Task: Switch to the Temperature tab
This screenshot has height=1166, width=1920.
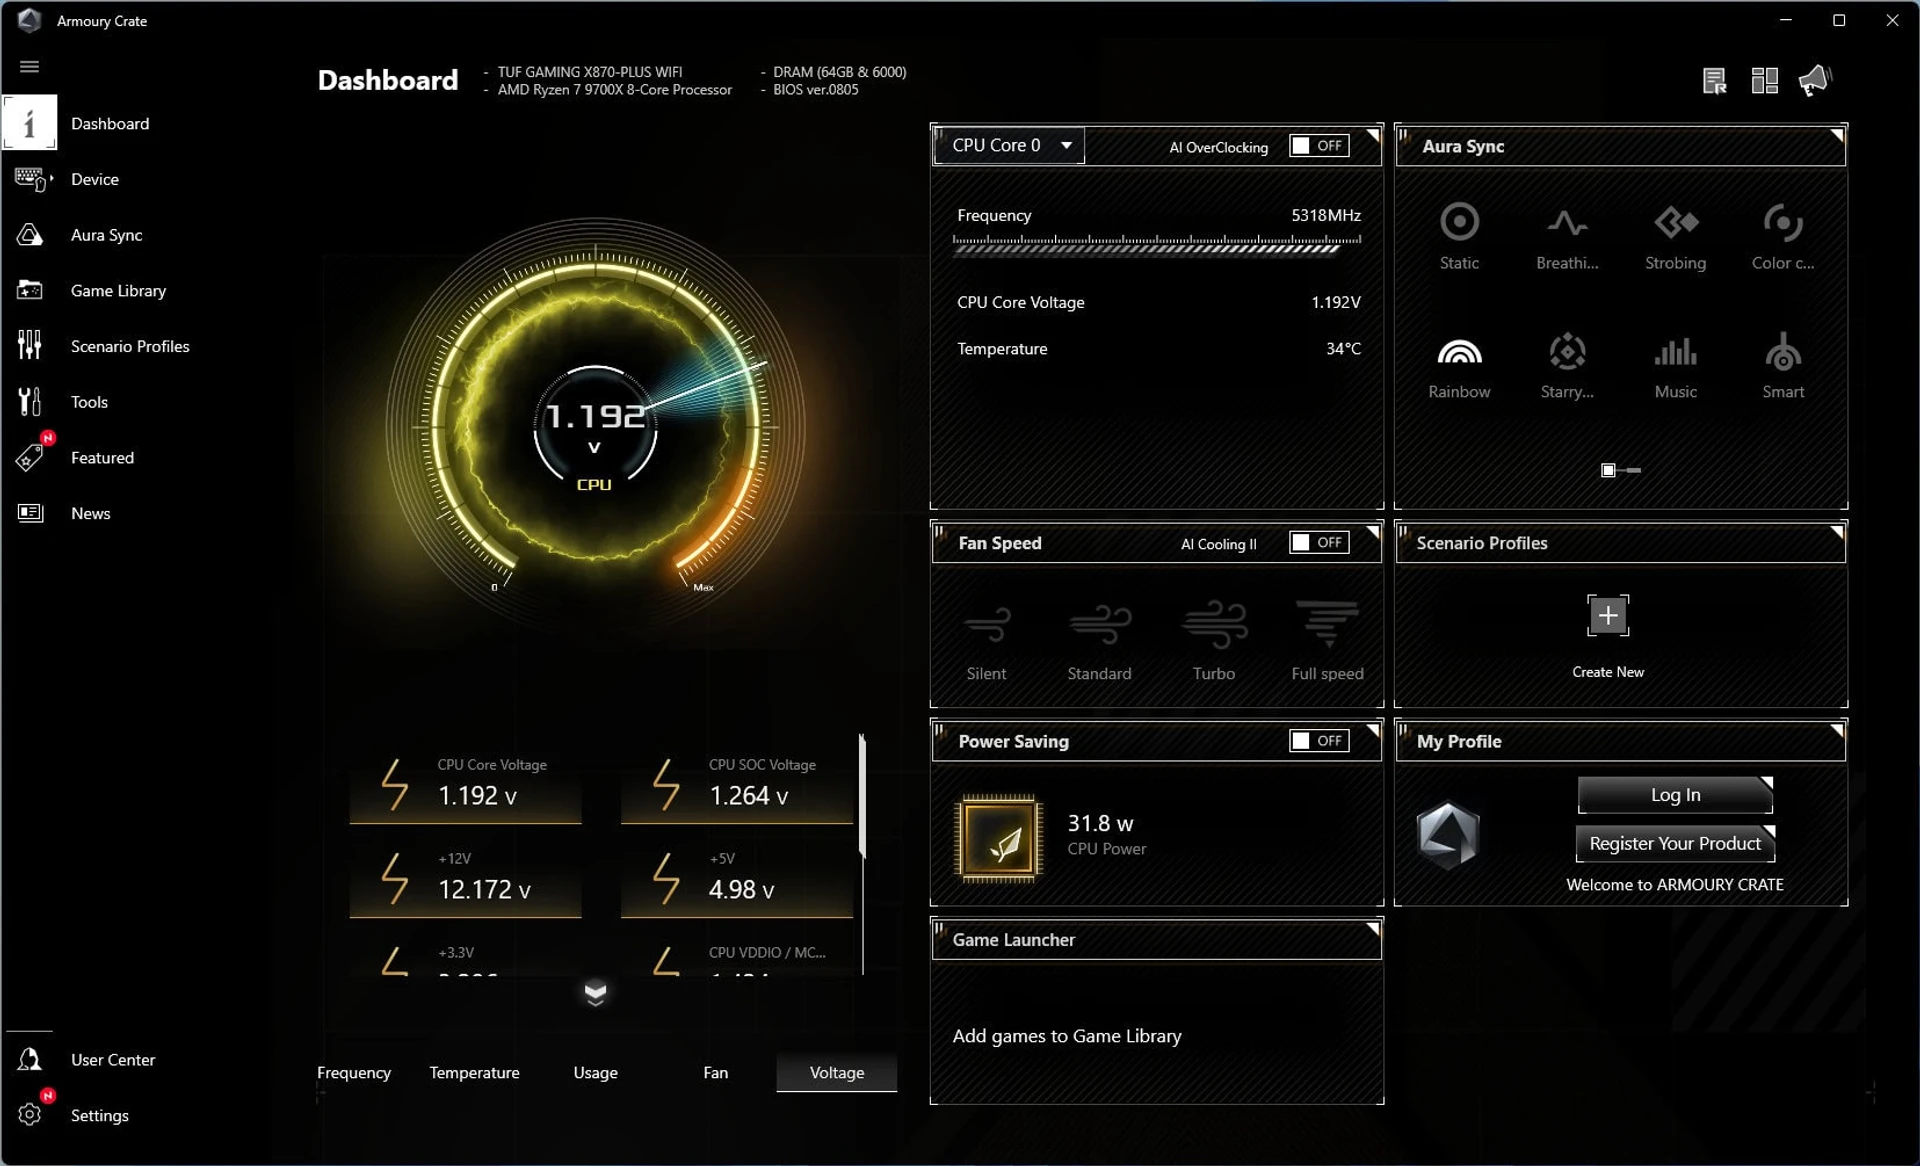Action: 474,1072
